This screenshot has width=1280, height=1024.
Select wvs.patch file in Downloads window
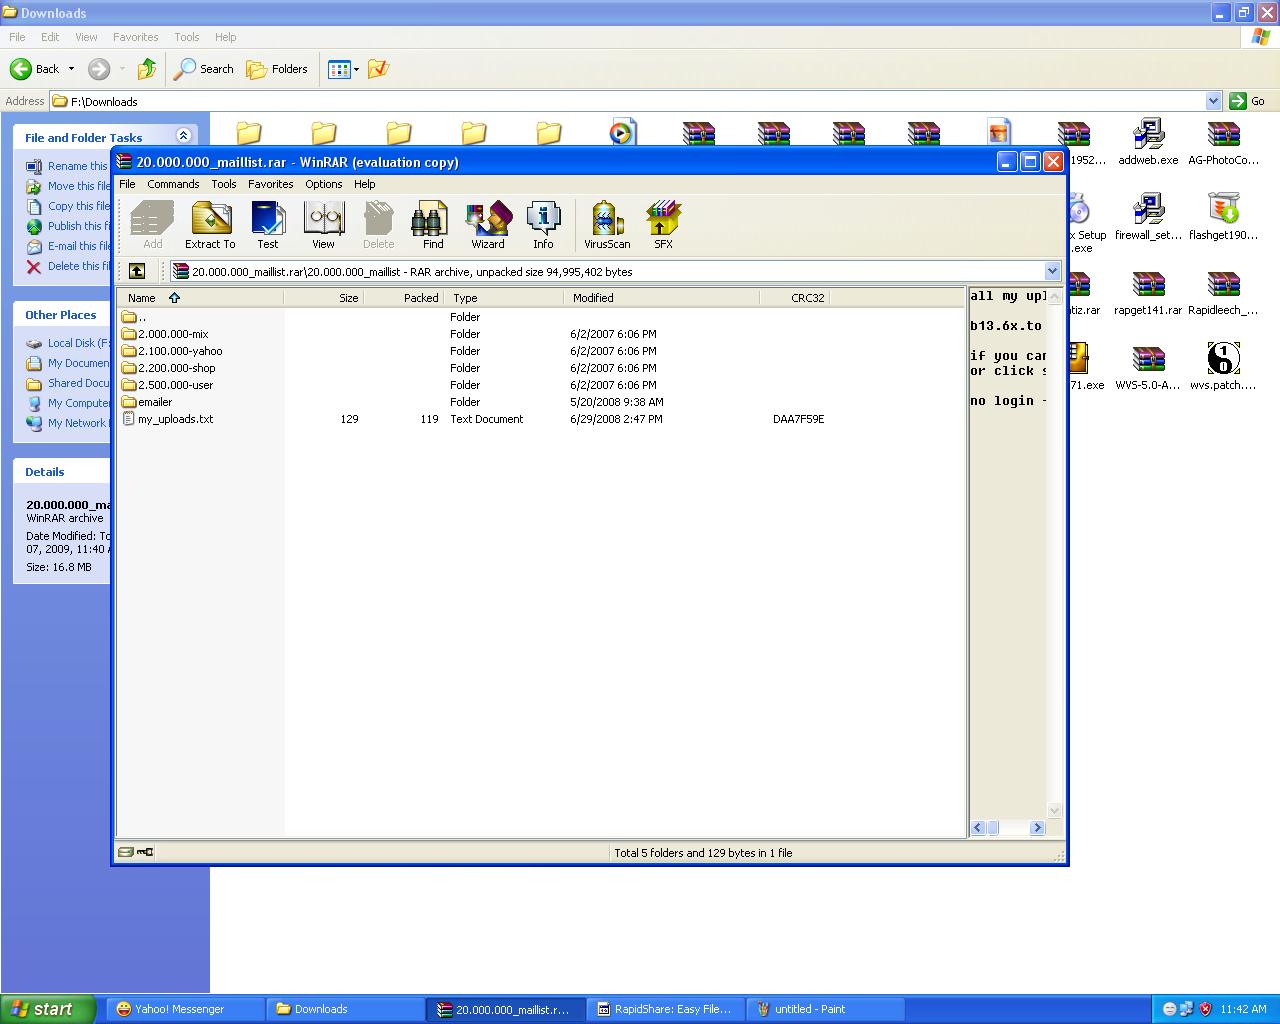point(1223,367)
